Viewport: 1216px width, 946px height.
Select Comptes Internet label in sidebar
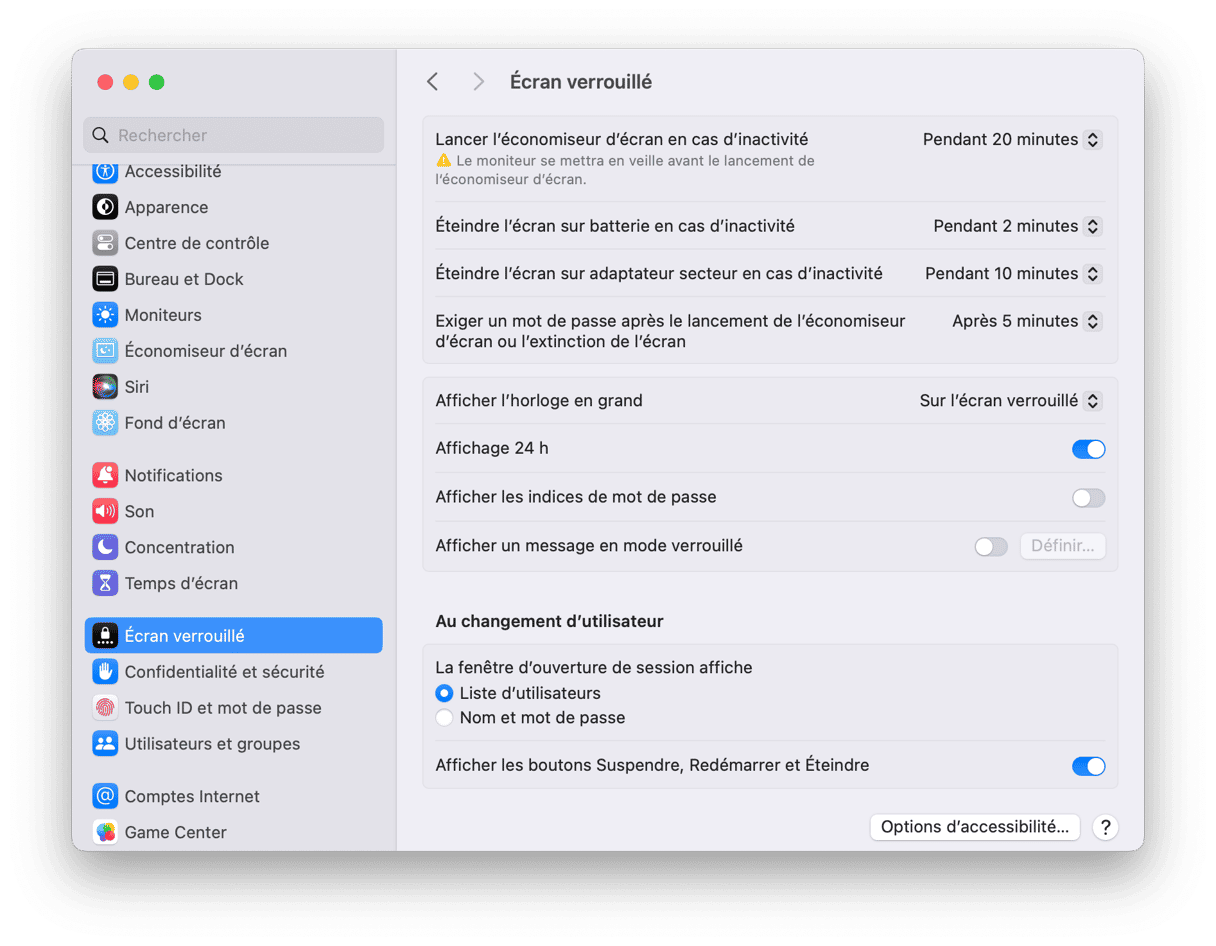tap(192, 796)
